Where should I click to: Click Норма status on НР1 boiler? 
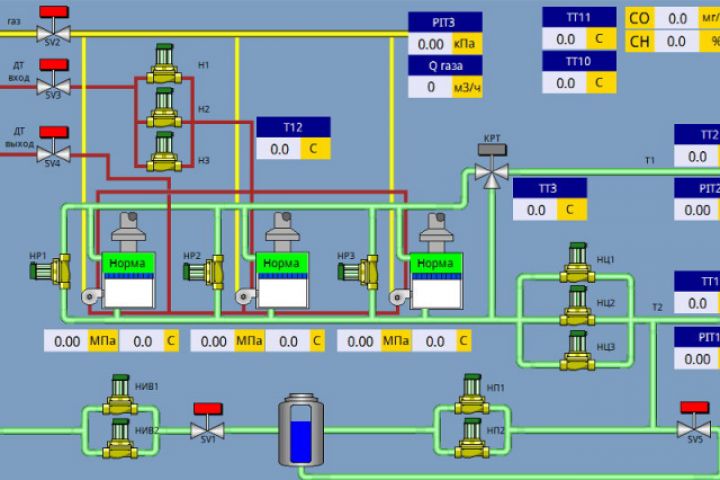[128, 263]
